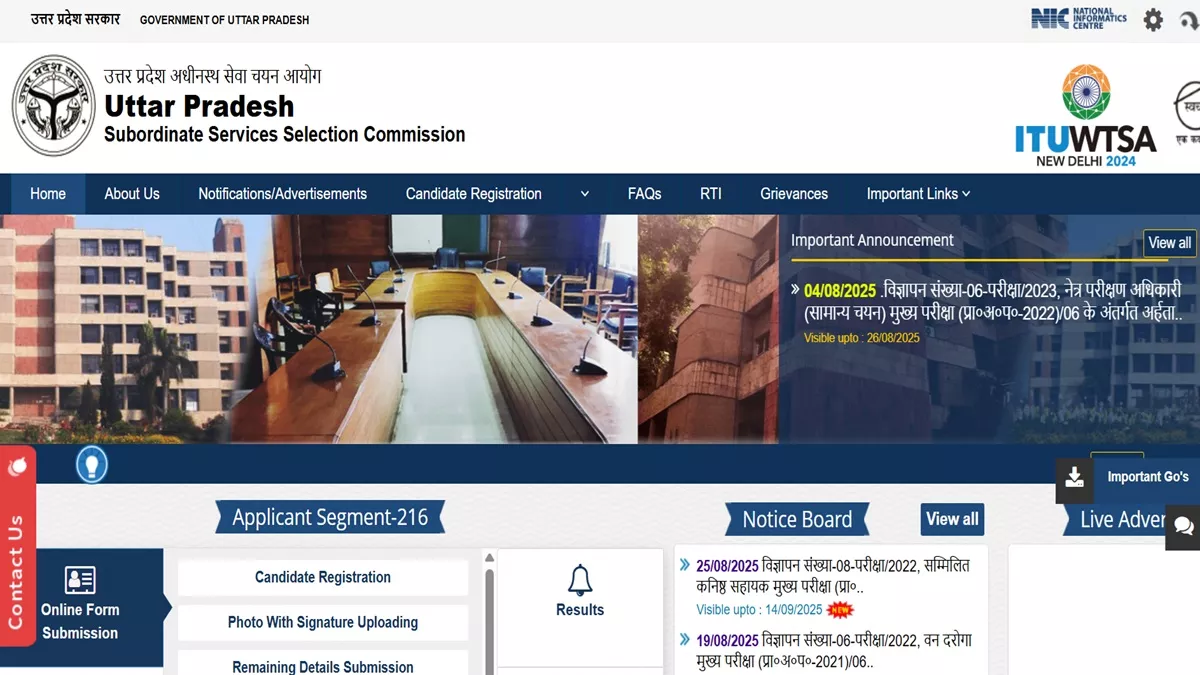Click View all in Important Announcement
Image resolution: width=1200 pixels, height=675 pixels.
tap(1169, 243)
